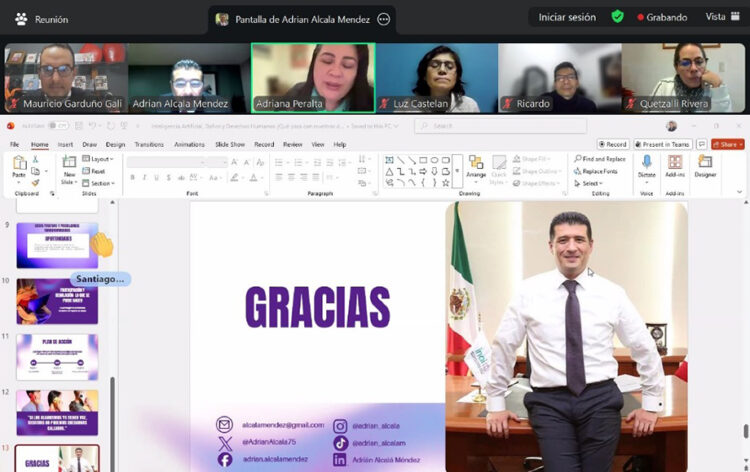This screenshot has width=750, height=472.
Task: Open the Shape Fill color picker
Action: [x=531, y=159]
